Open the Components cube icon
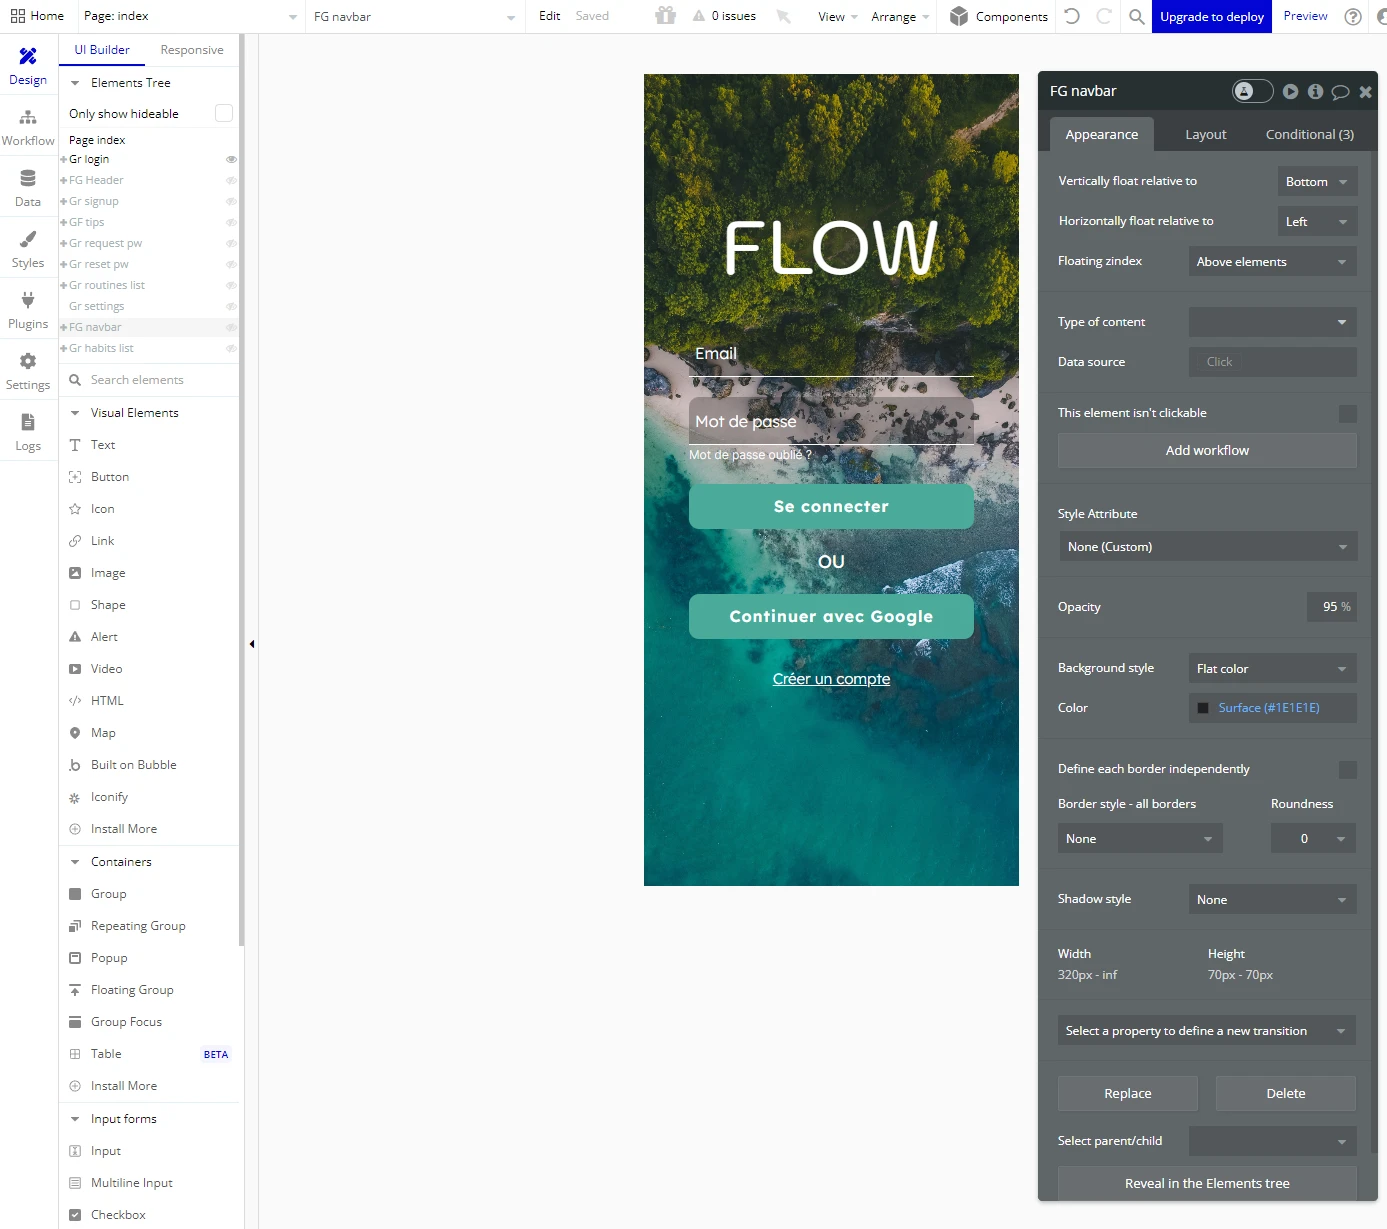Viewport: 1387px width, 1229px height. point(959,16)
